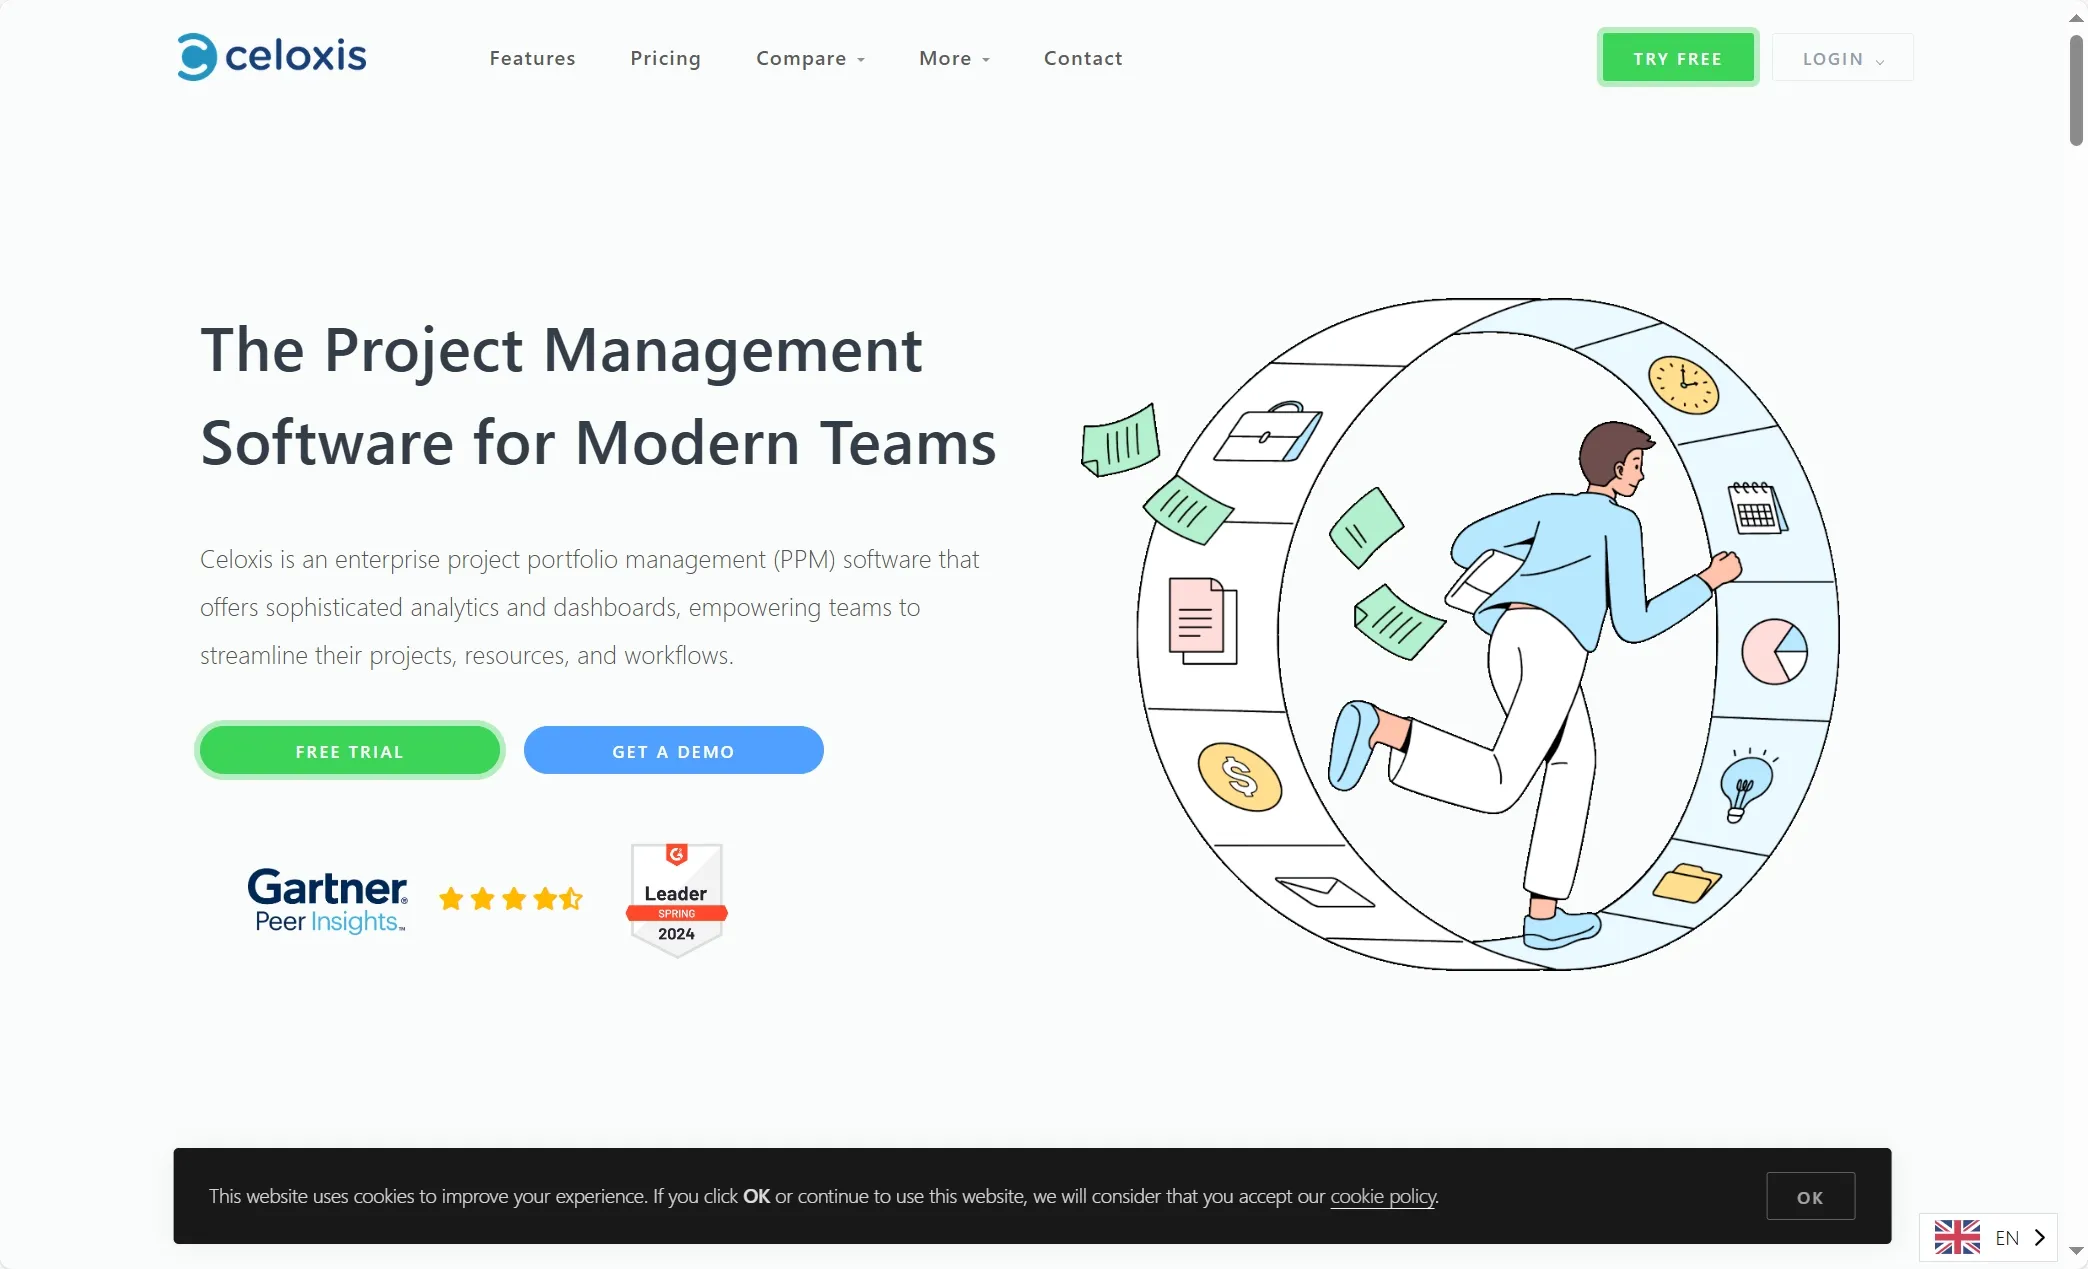Expand the More navigation dropdown
Viewport: 2088px width, 1269px height.
pyautogui.click(x=953, y=57)
